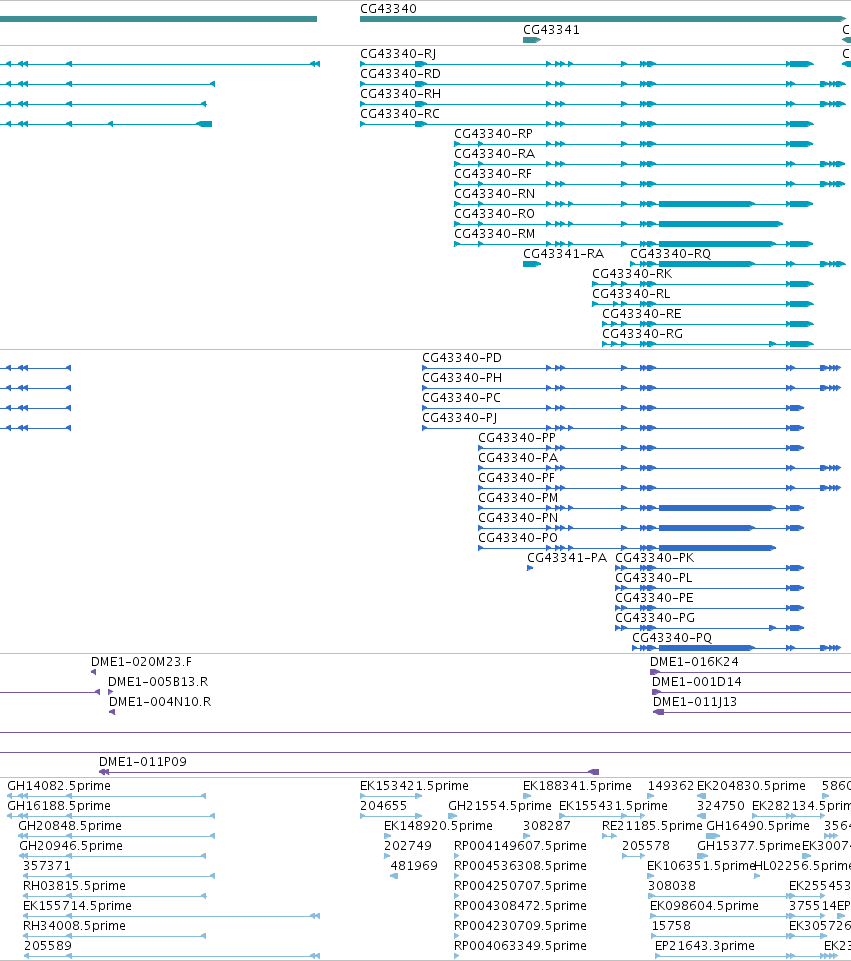Open the CG43340-RG transcript label
Image resolution: width=851 pixels, height=961 pixels.
click(x=643, y=334)
